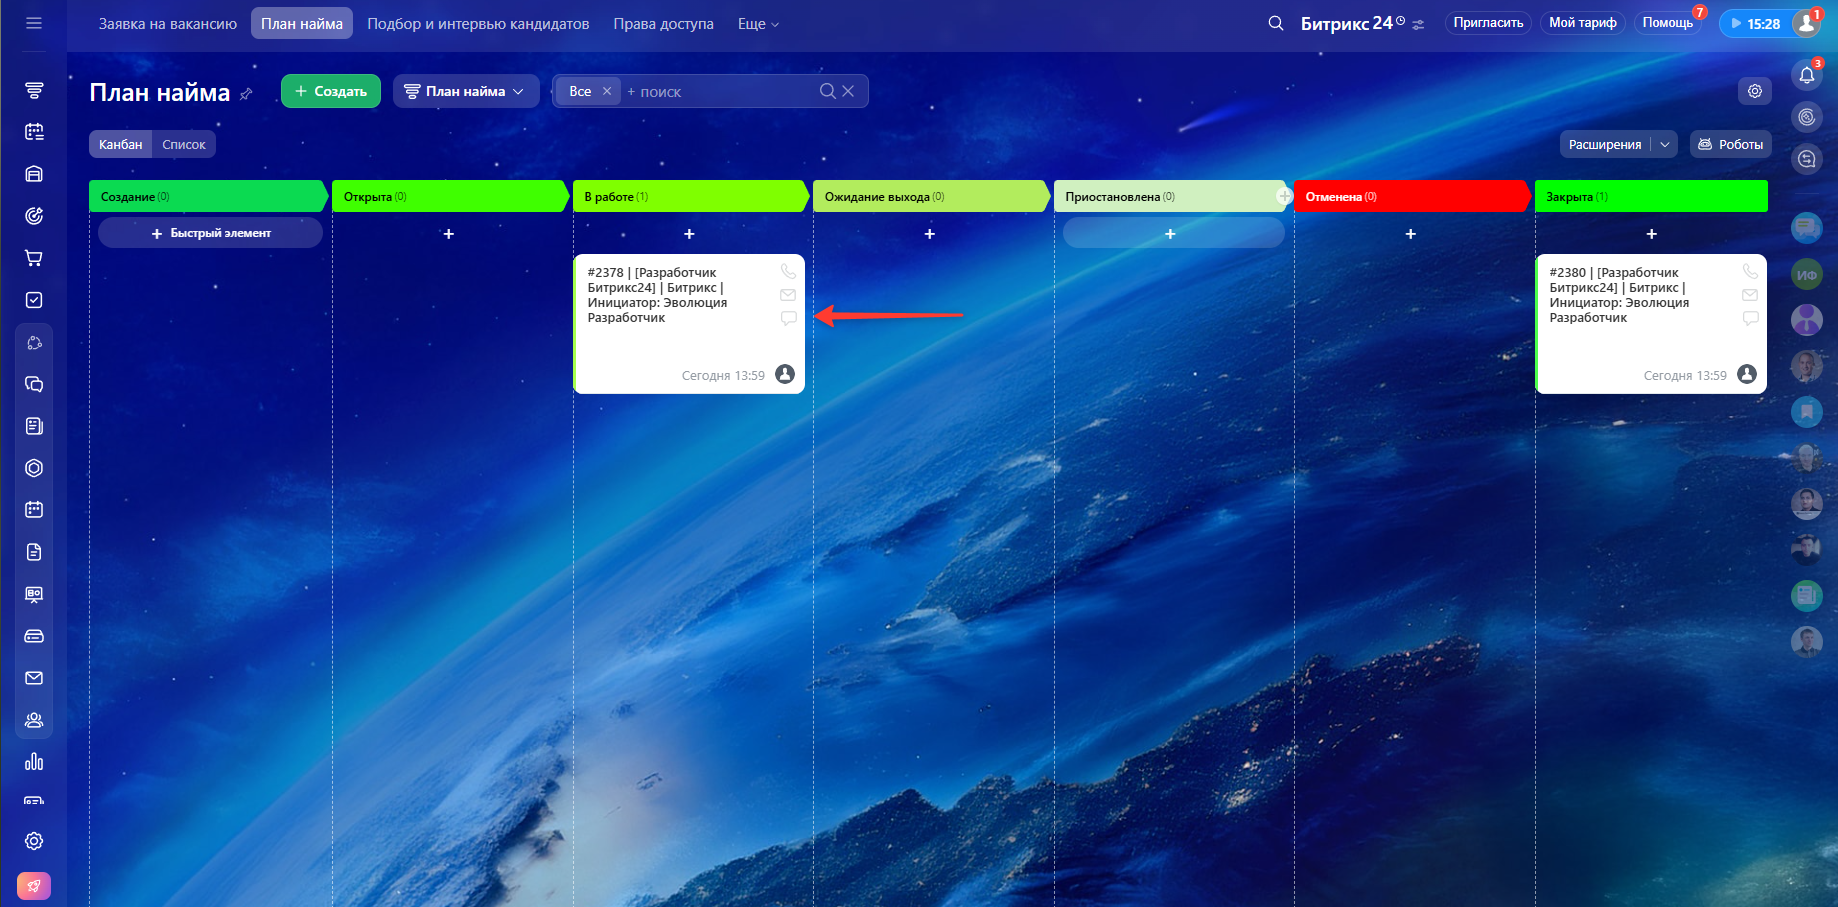Open the warehouse icon in left sidebar
The height and width of the screenshot is (907, 1838).
tap(34, 174)
